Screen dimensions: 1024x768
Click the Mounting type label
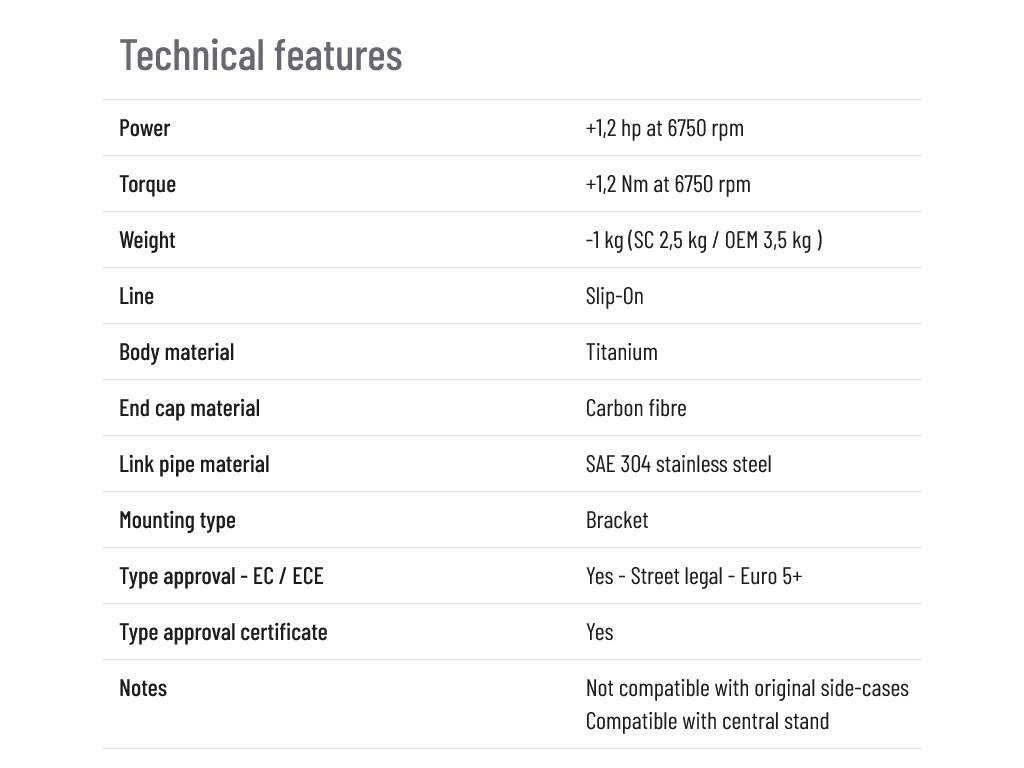(x=178, y=520)
